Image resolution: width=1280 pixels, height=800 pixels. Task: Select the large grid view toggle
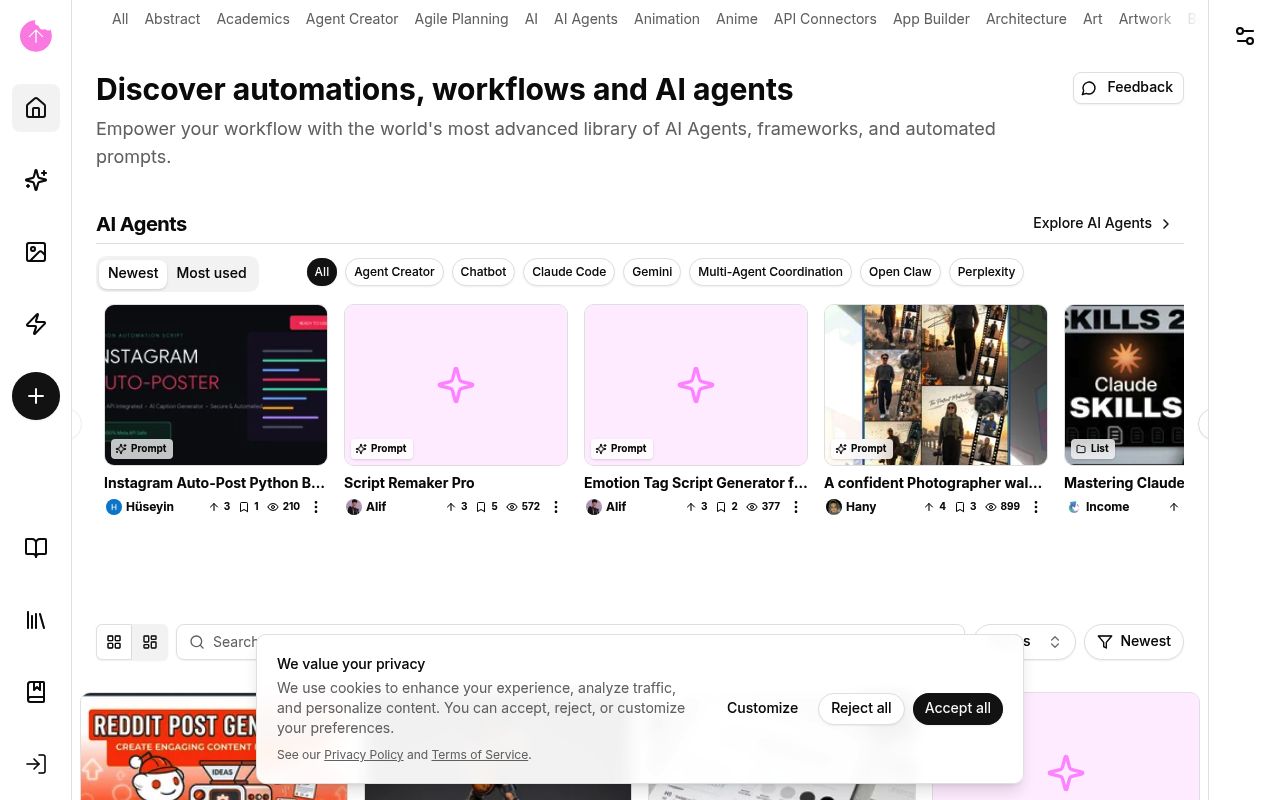click(114, 642)
